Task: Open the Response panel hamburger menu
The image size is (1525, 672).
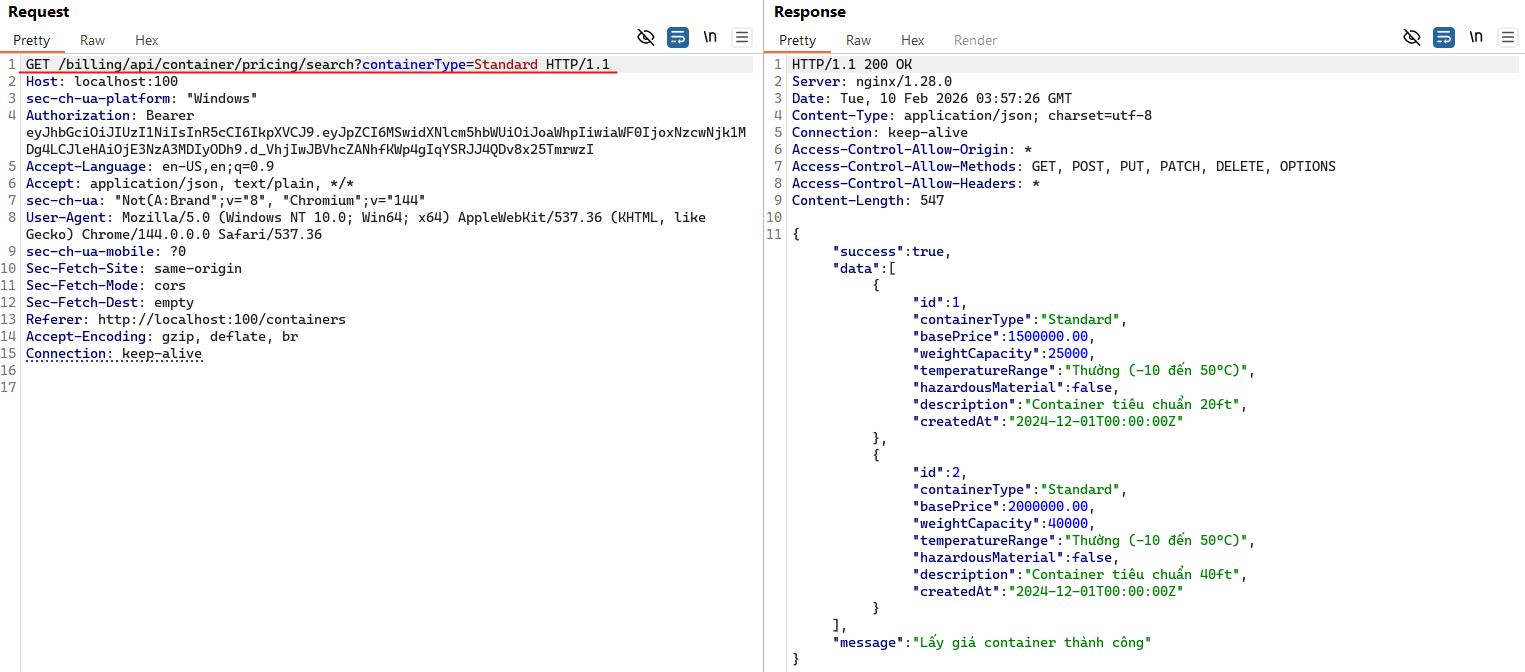Action: (1507, 38)
